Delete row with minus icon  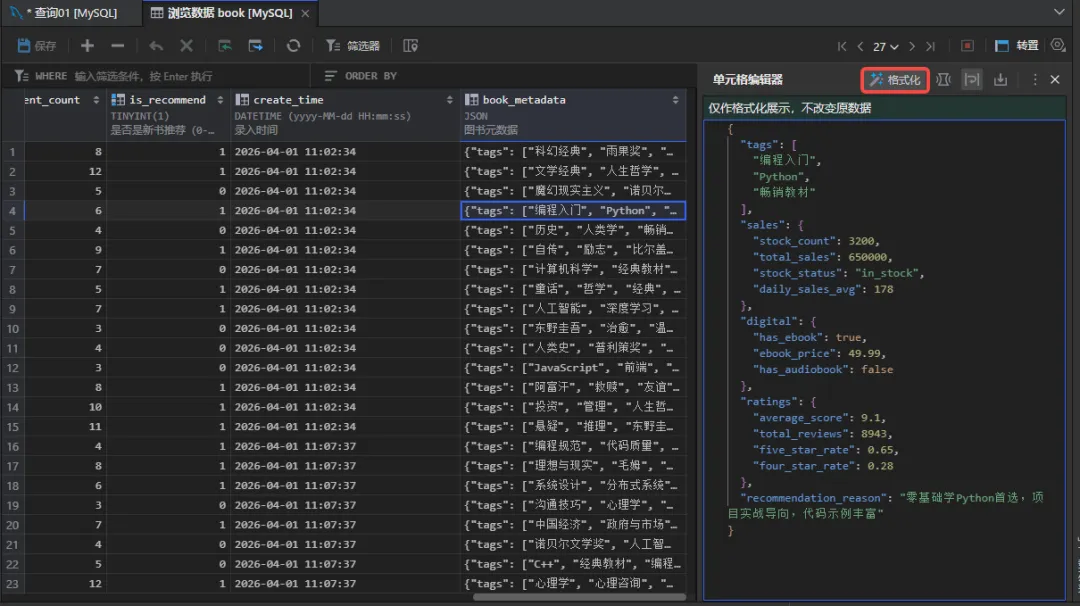[118, 45]
